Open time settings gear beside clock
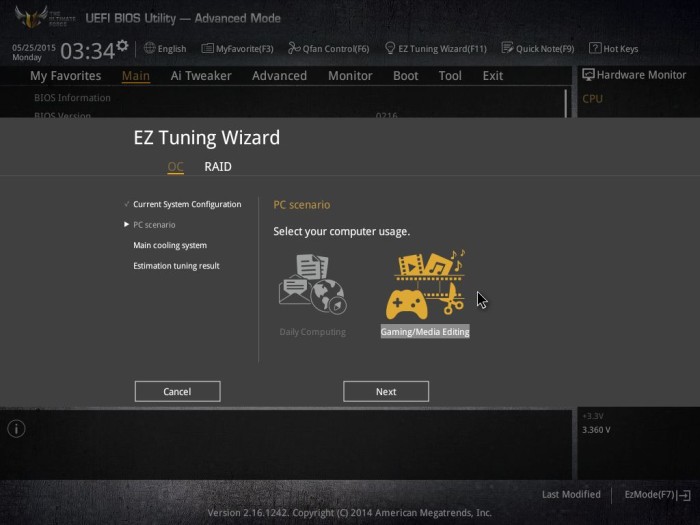Viewport: 700px width, 525px height. 122,46
